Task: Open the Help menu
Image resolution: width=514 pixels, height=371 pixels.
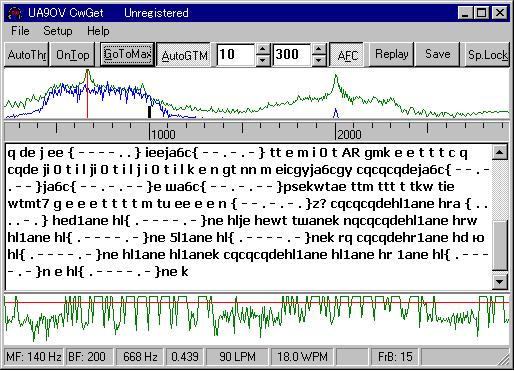Action: click(98, 31)
